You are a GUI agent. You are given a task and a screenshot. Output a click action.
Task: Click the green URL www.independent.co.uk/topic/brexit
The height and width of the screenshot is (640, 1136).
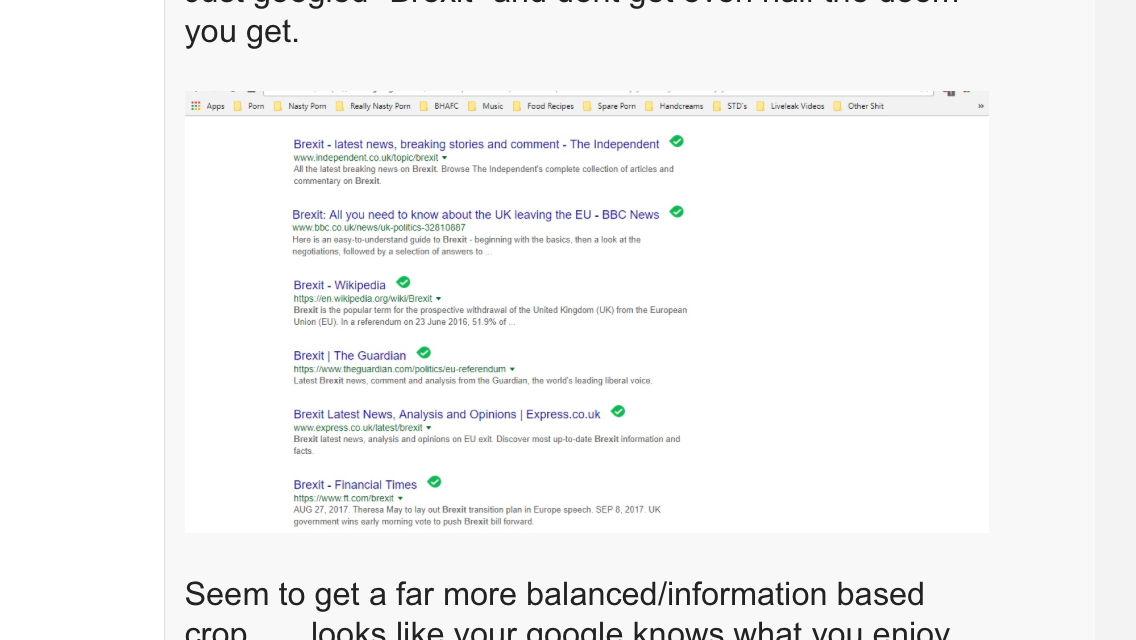[x=366, y=158]
